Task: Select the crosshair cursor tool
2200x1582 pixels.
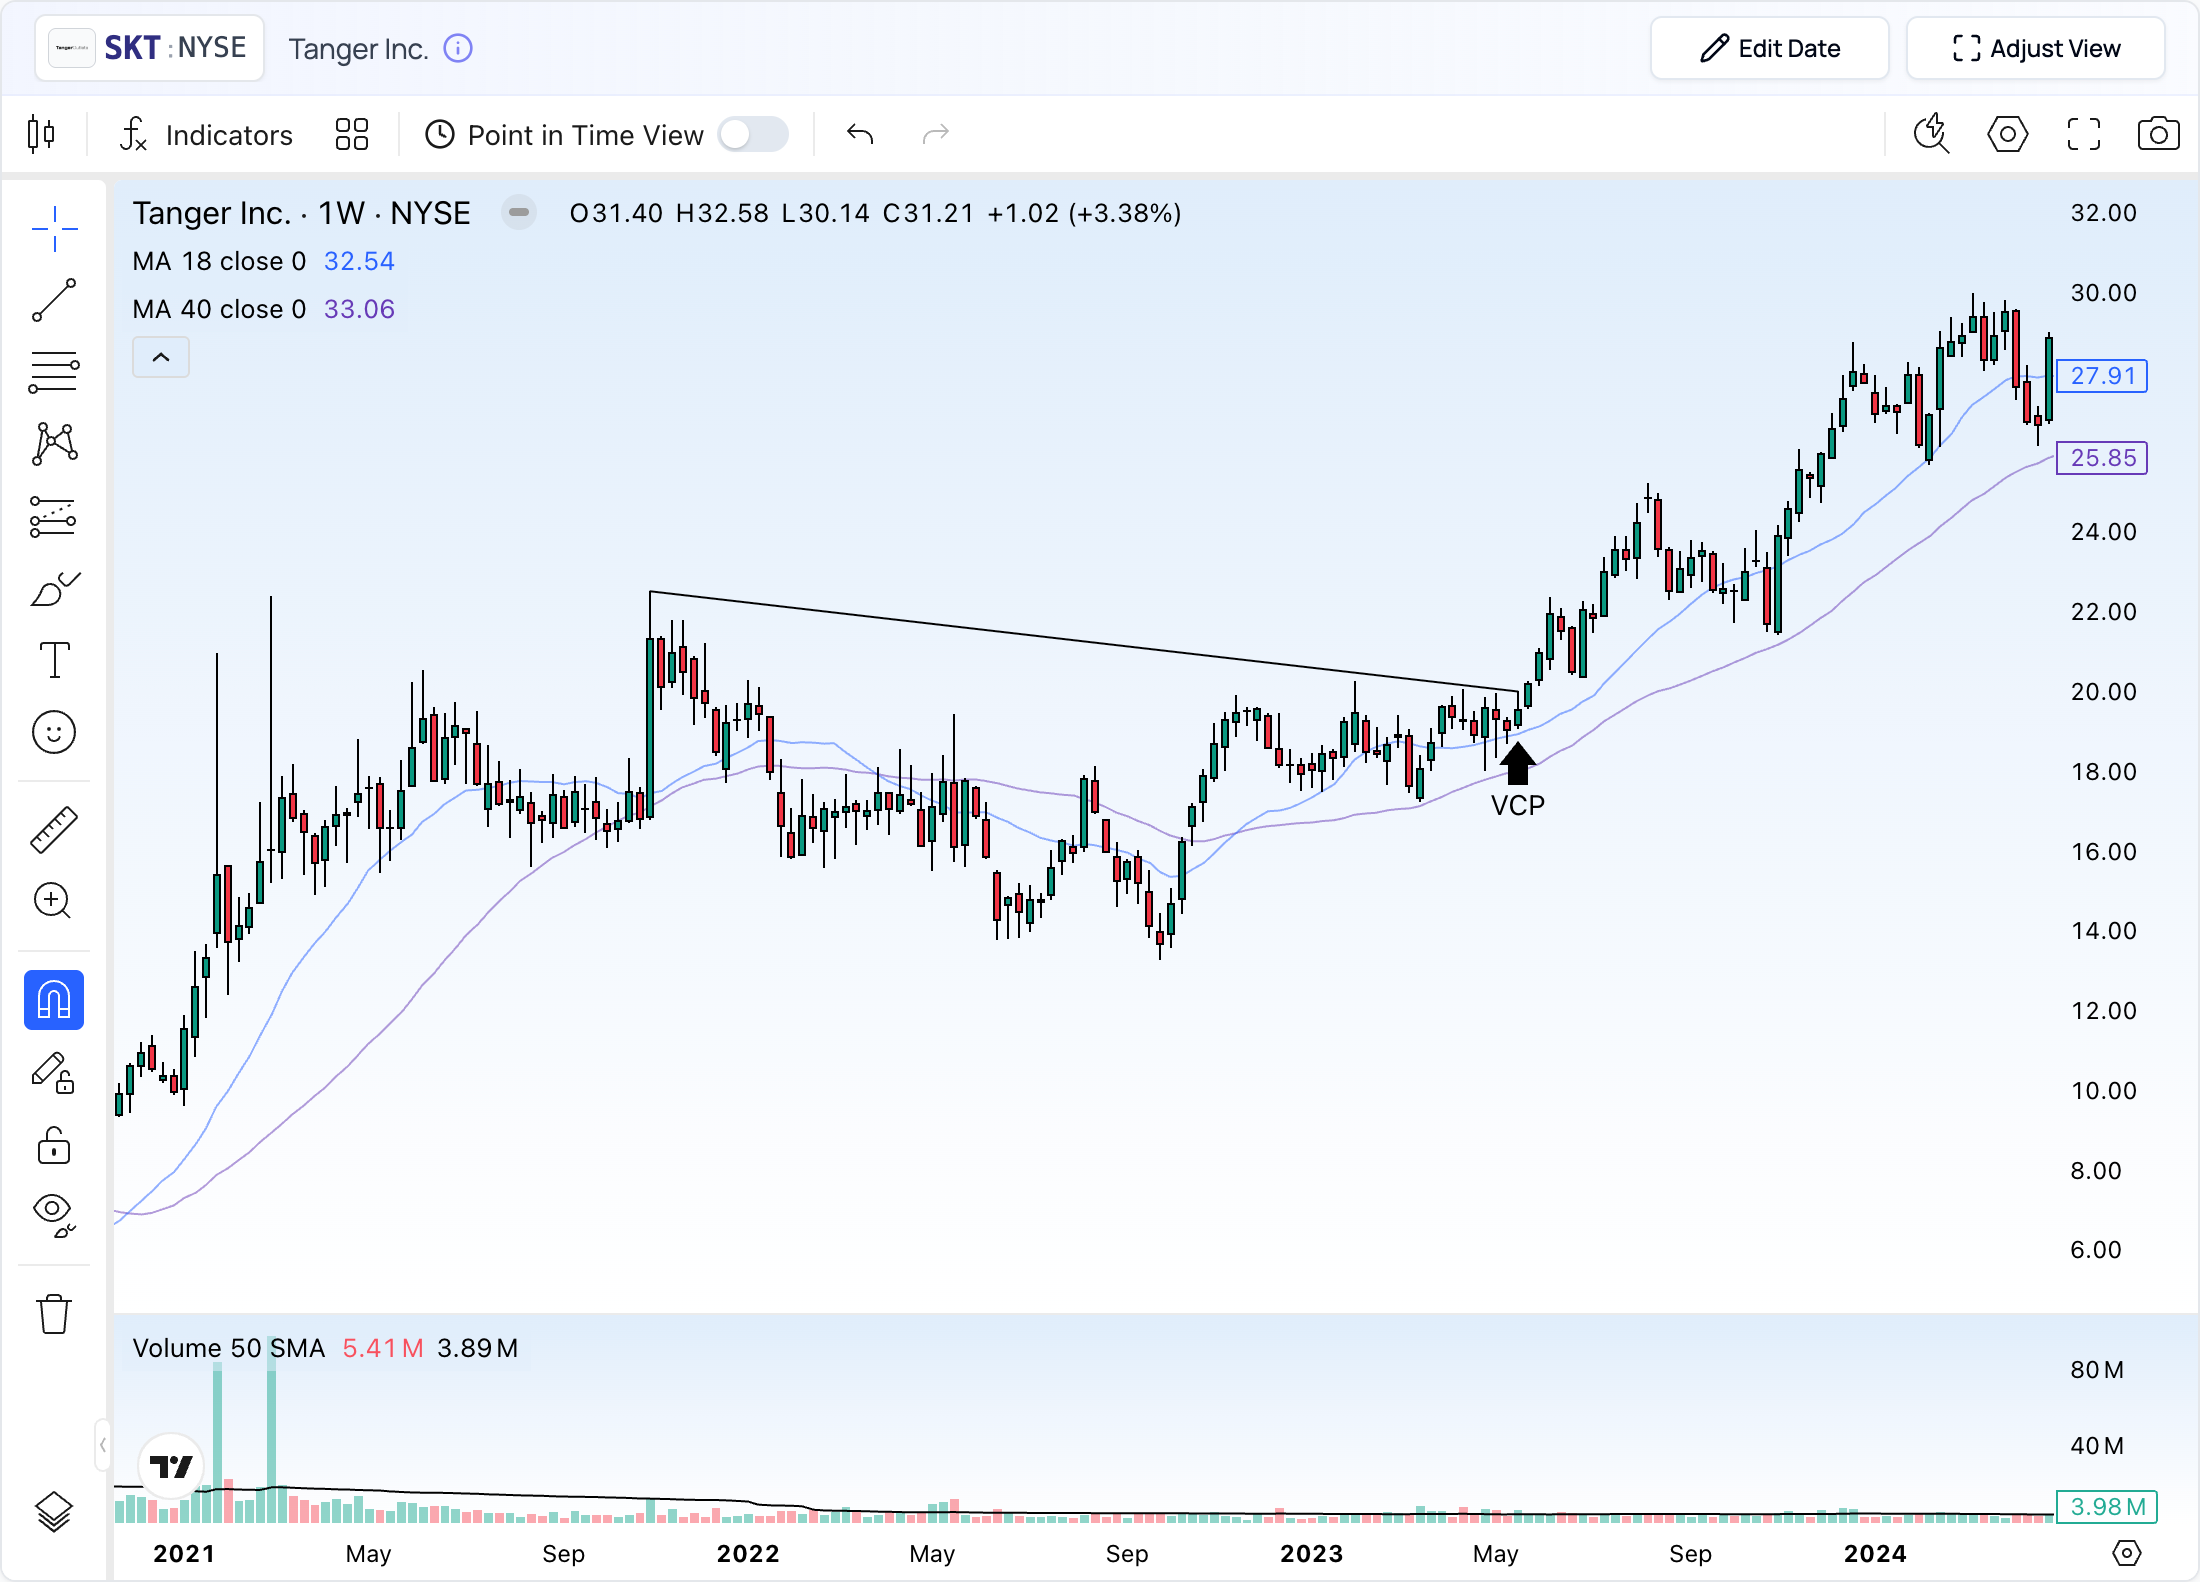Action: pos(54,229)
